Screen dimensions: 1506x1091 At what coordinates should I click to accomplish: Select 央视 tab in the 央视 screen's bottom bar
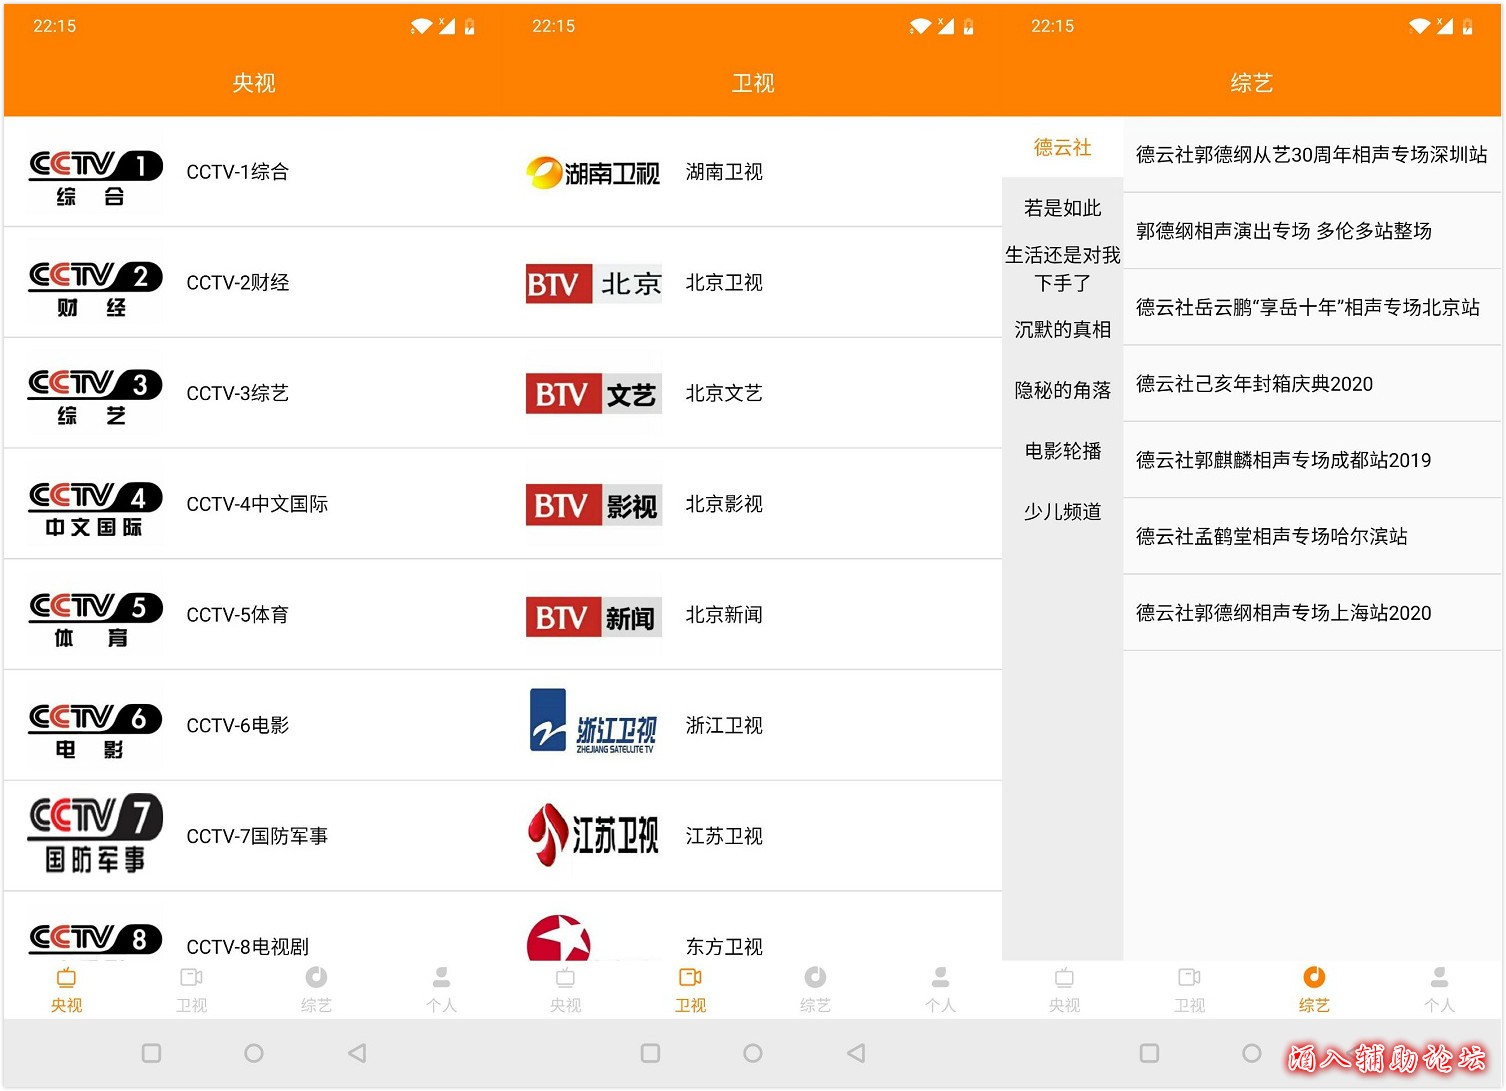coord(66,990)
